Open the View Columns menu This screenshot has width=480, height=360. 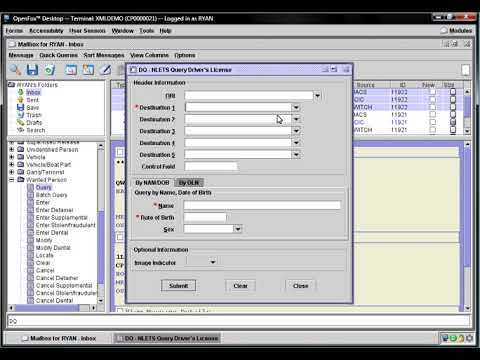(149, 55)
